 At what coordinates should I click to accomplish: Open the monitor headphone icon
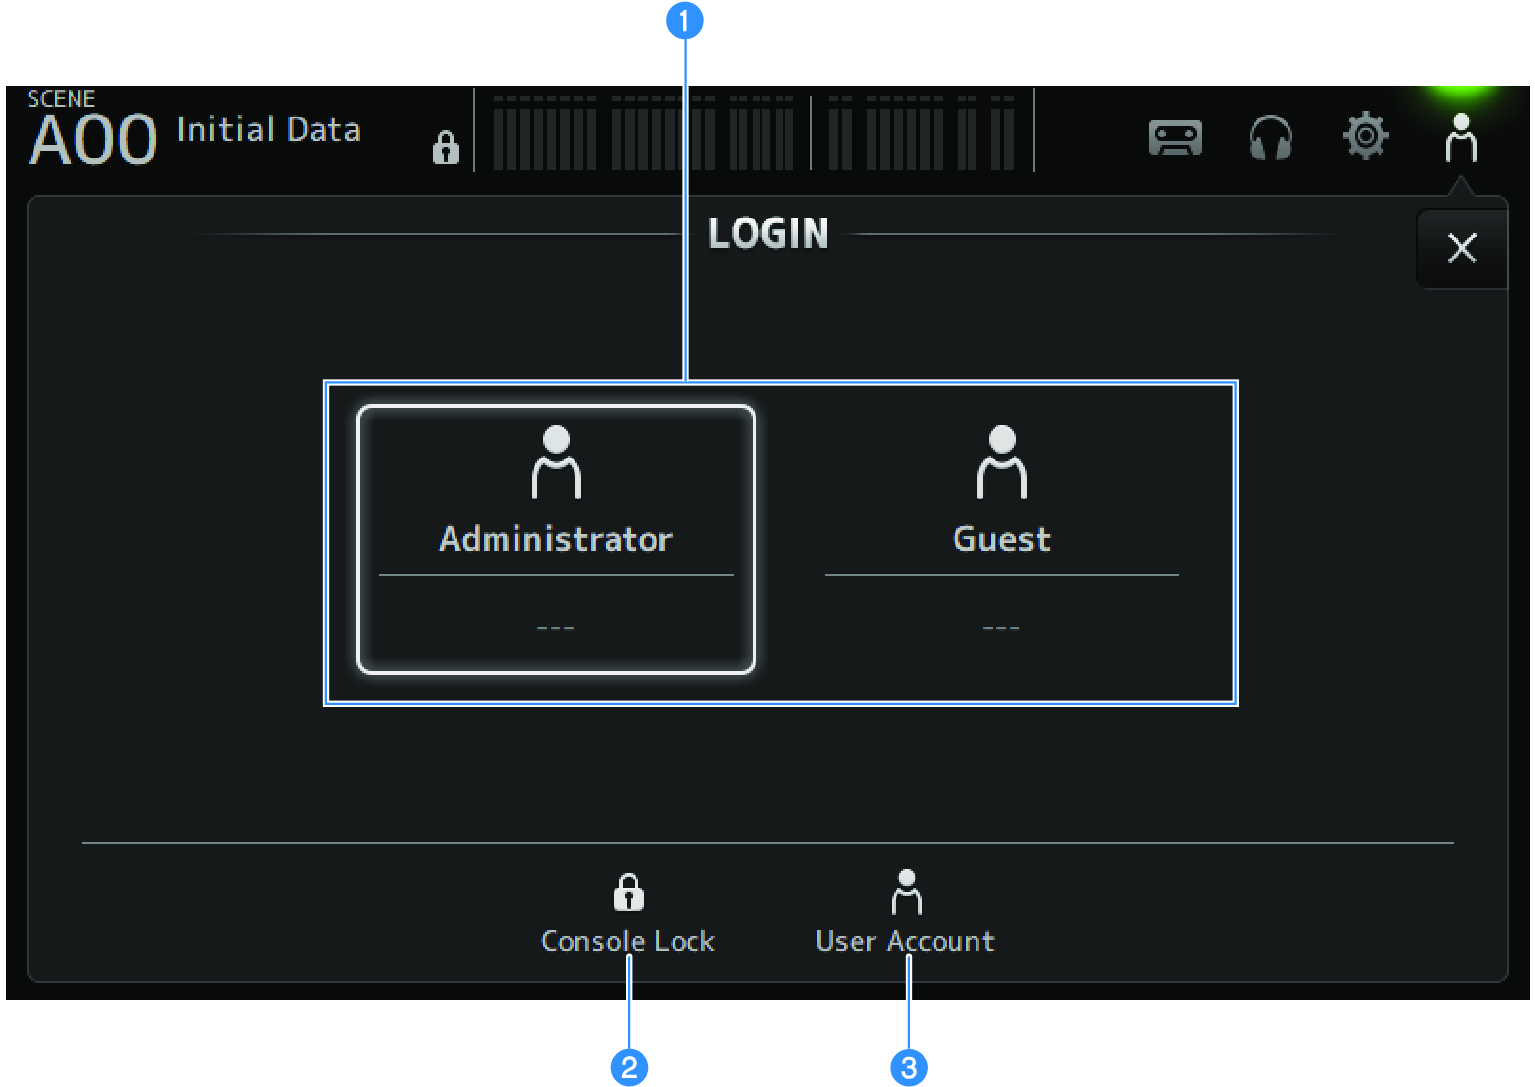(x=1269, y=139)
